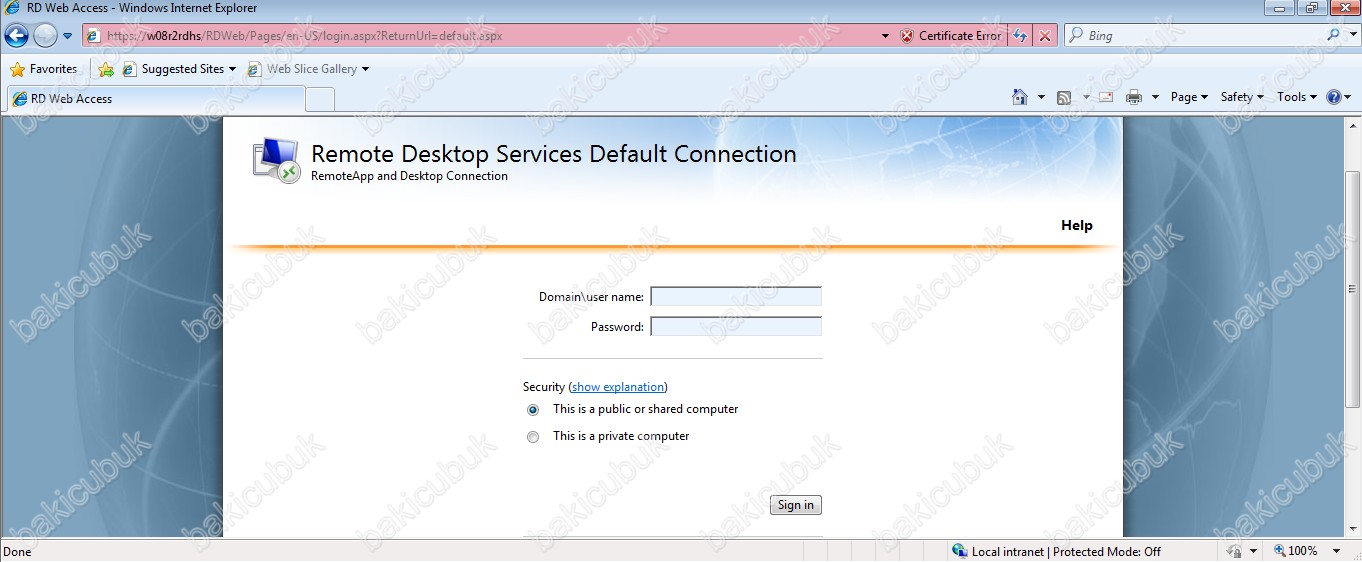Click the Internet Explorer title bar icon
1362x562 pixels.
click(12, 8)
